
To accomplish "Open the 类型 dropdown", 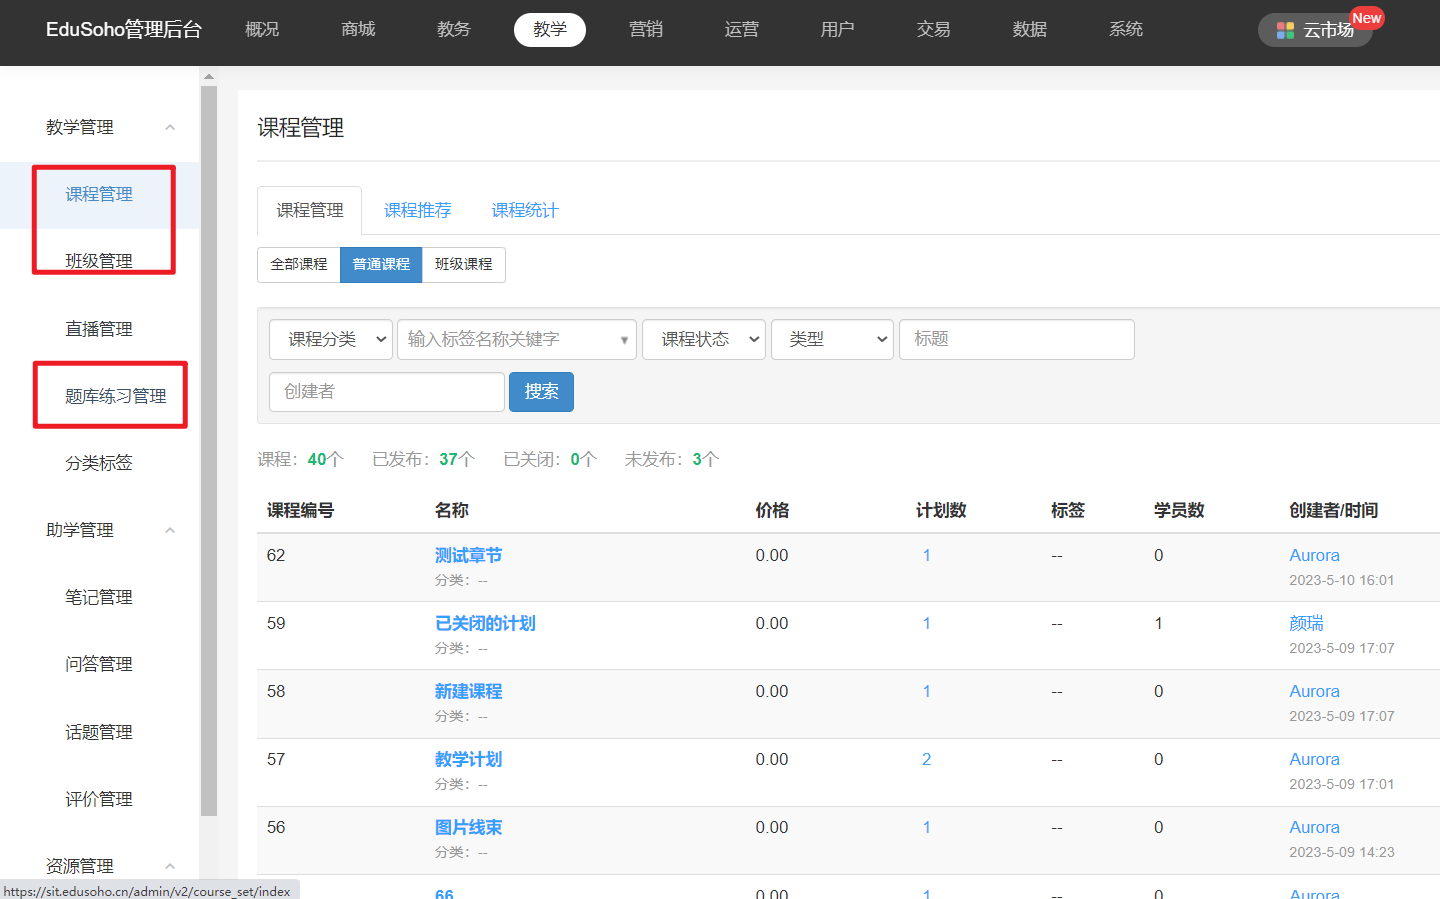I will [x=832, y=339].
